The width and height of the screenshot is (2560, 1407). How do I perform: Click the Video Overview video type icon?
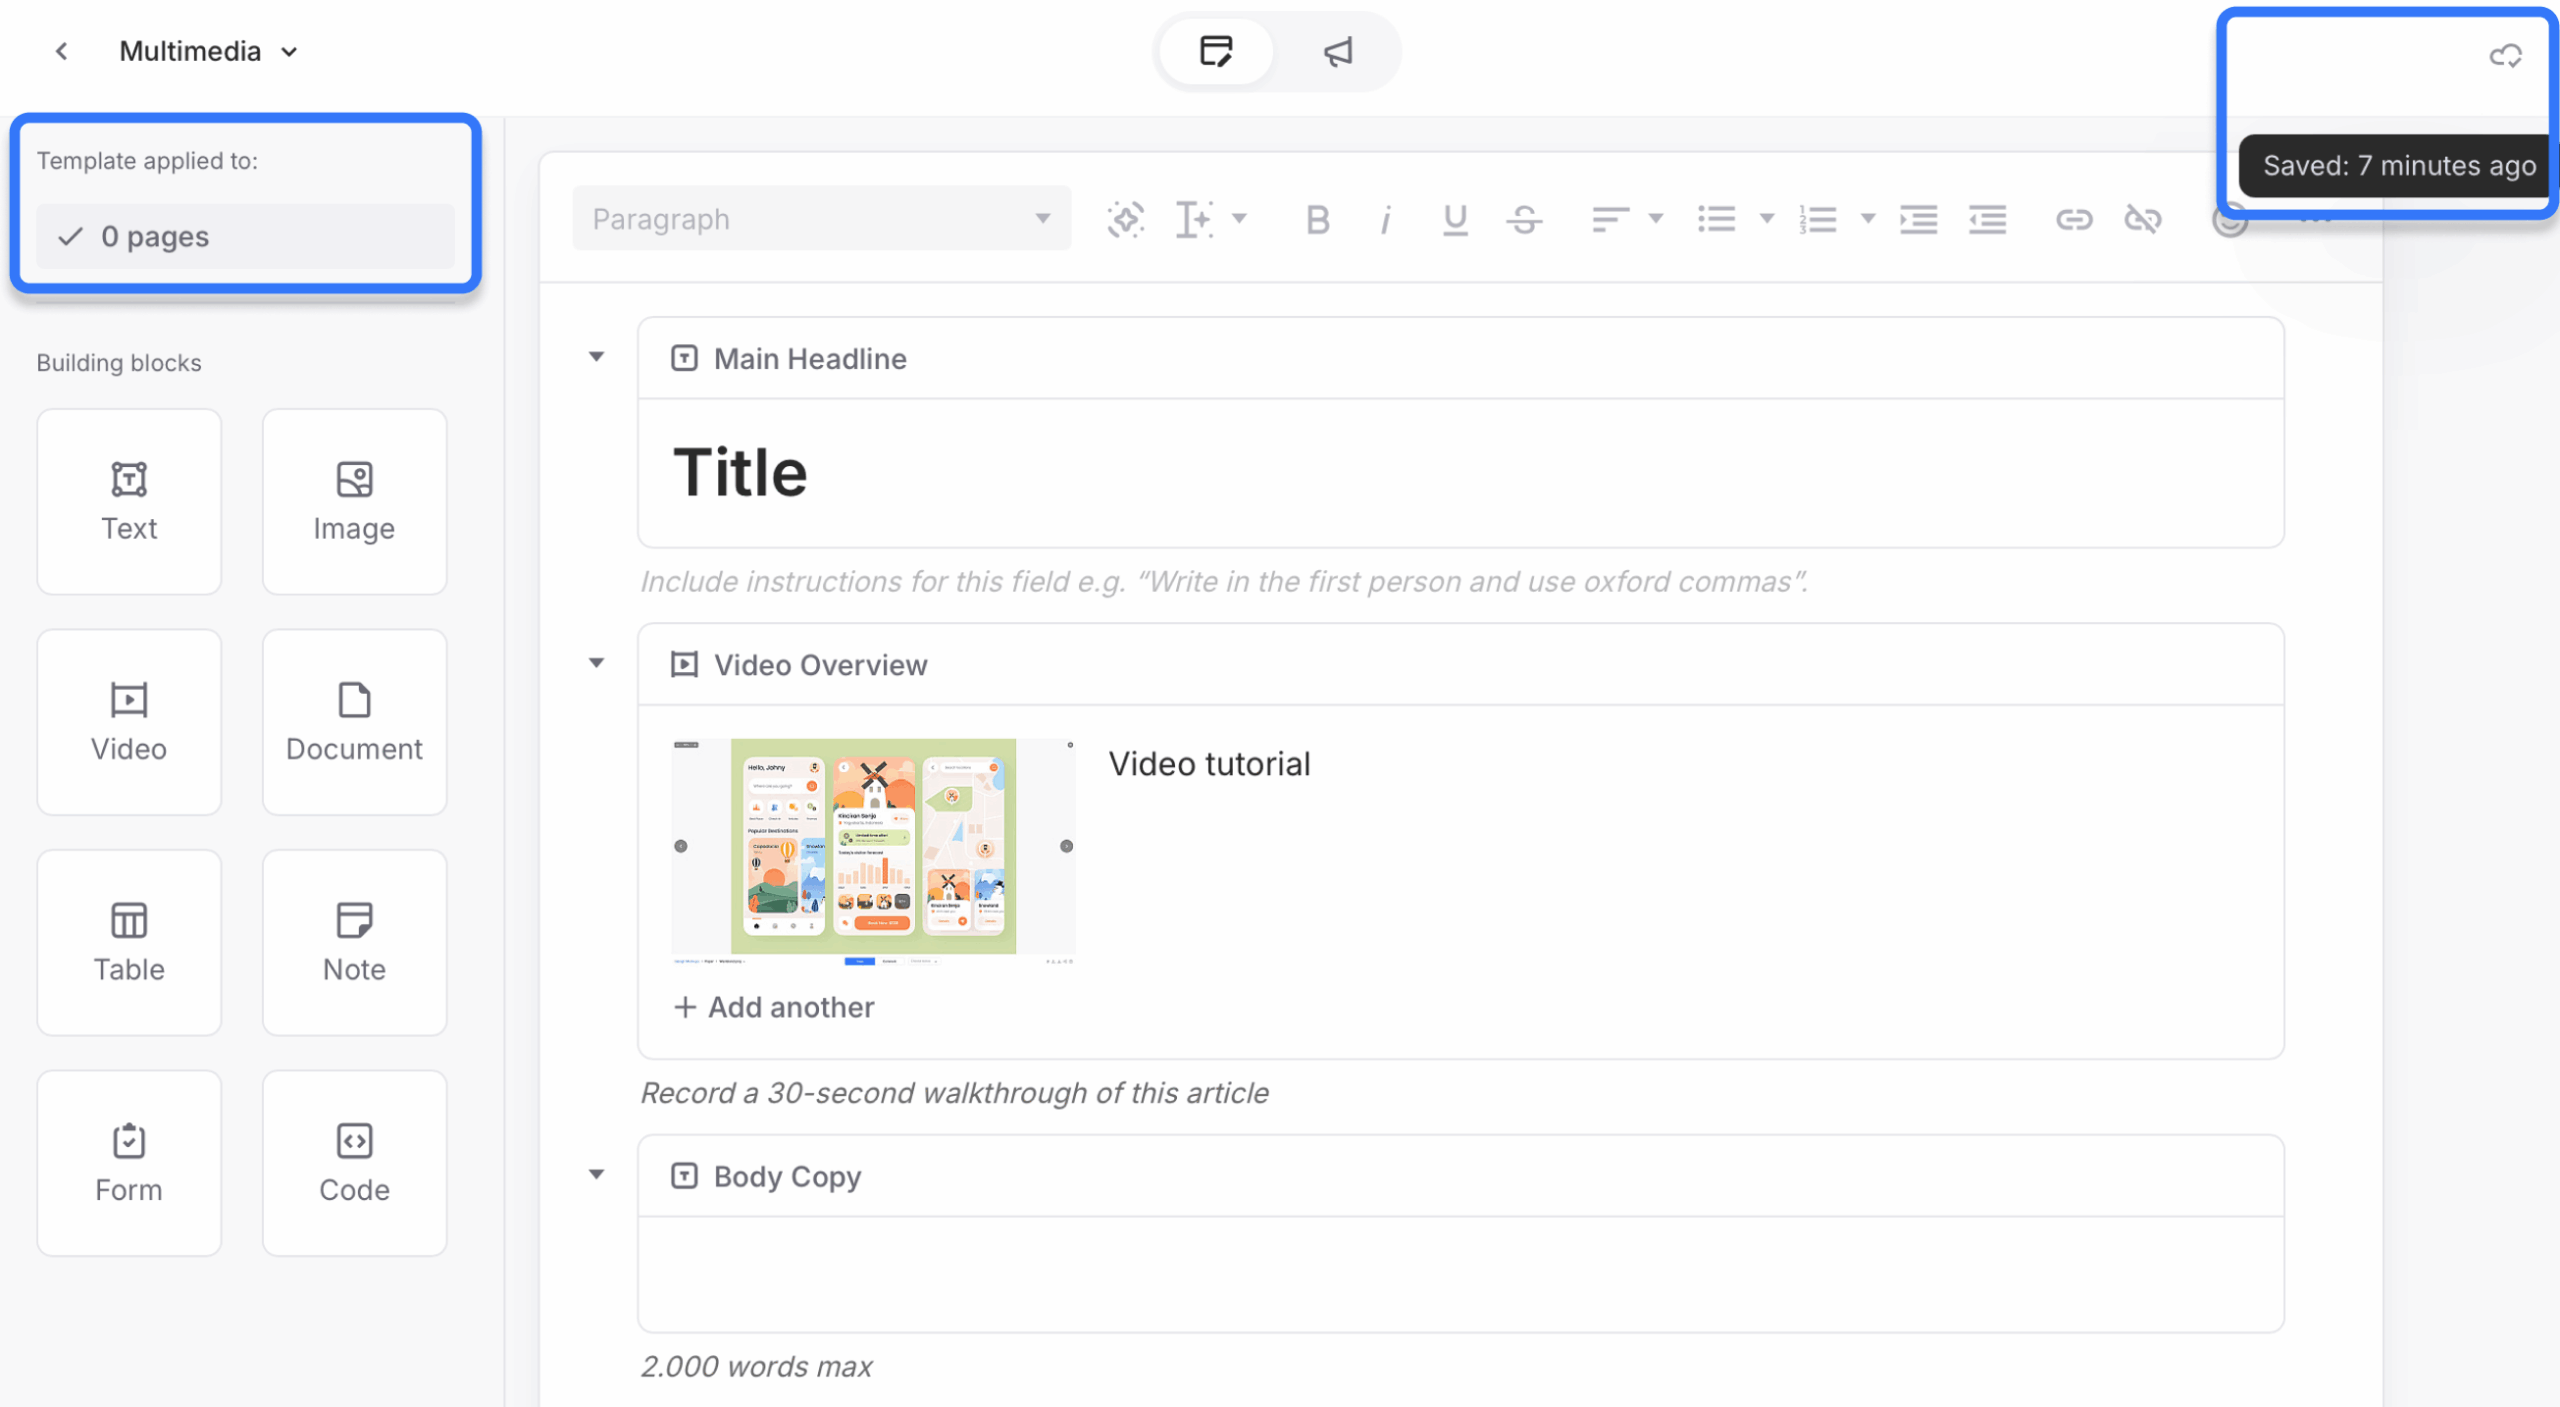coord(684,664)
